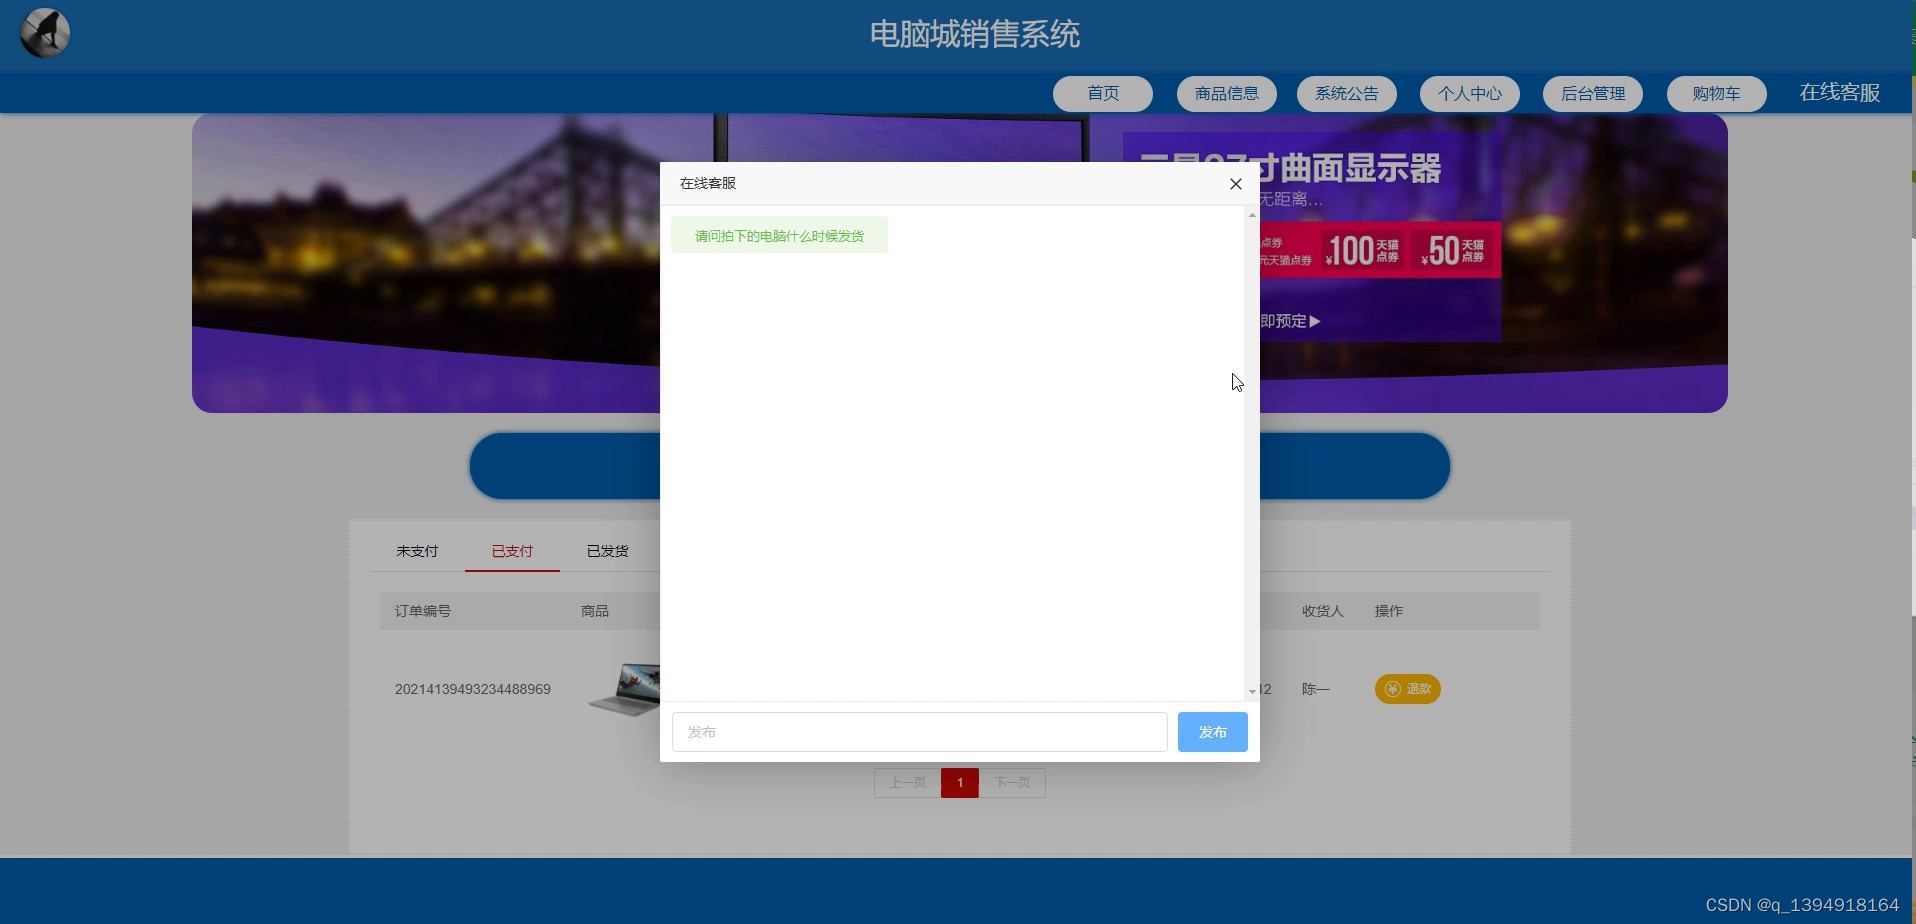The width and height of the screenshot is (1916, 924).
Task: Click the 下一页 pagination button
Action: point(1012,783)
